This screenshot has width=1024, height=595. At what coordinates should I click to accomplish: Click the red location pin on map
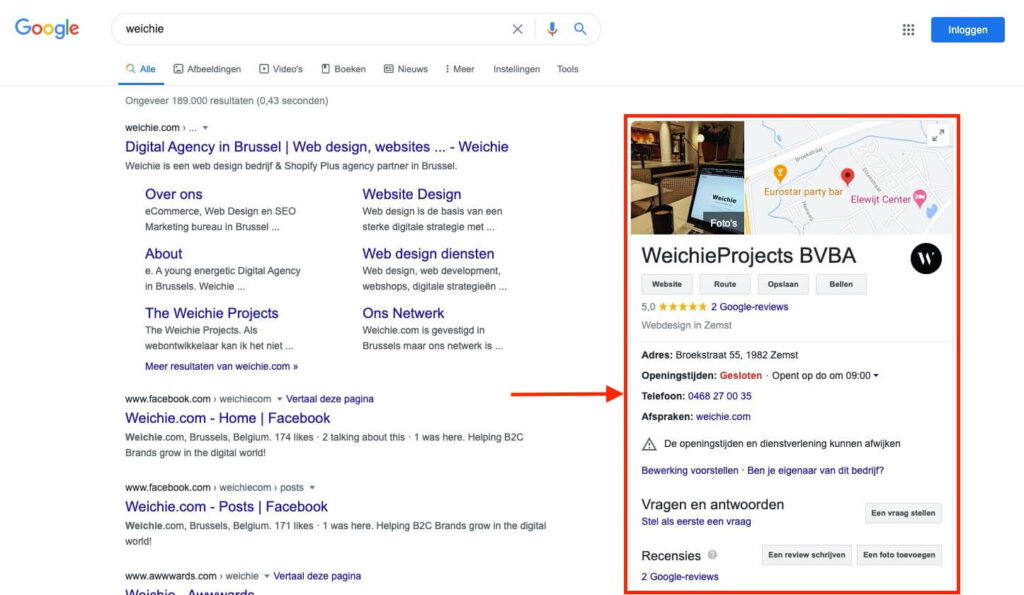tap(847, 176)
